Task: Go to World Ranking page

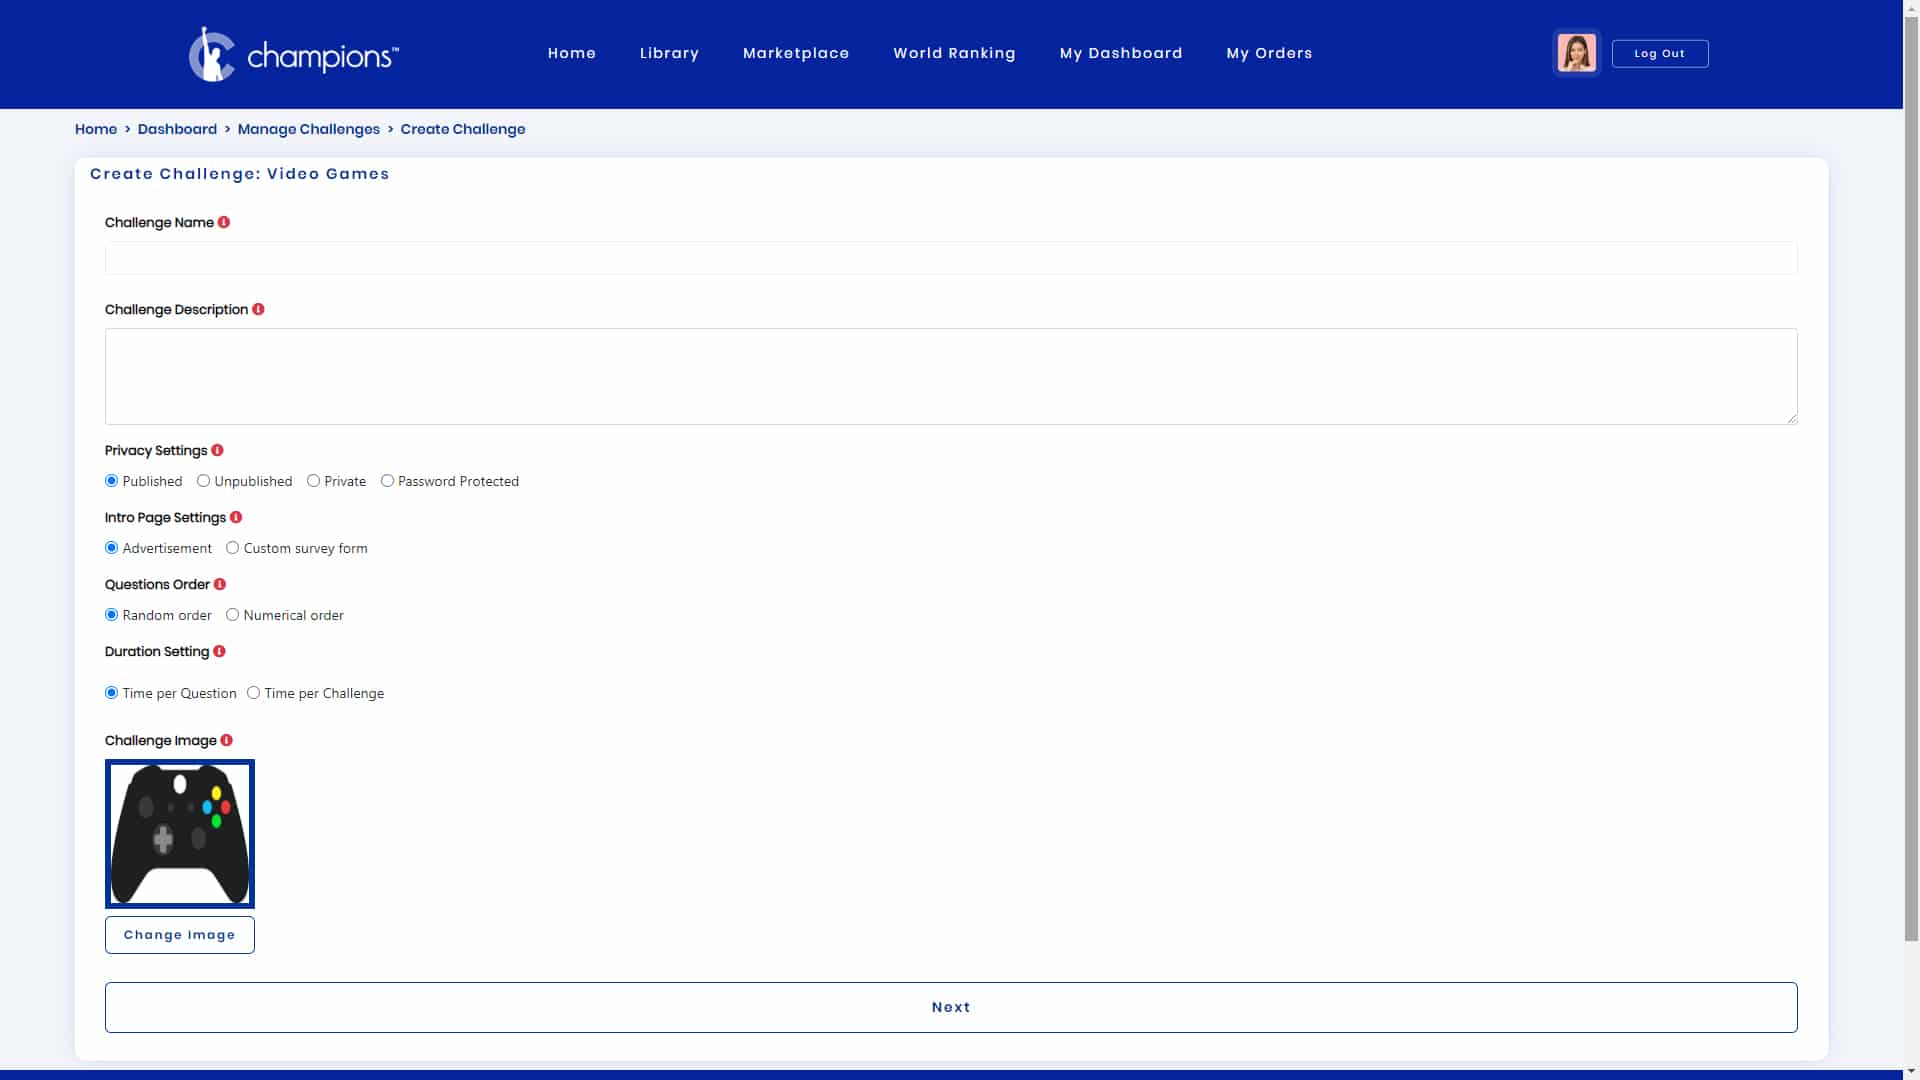Action: tap(954, 53)
